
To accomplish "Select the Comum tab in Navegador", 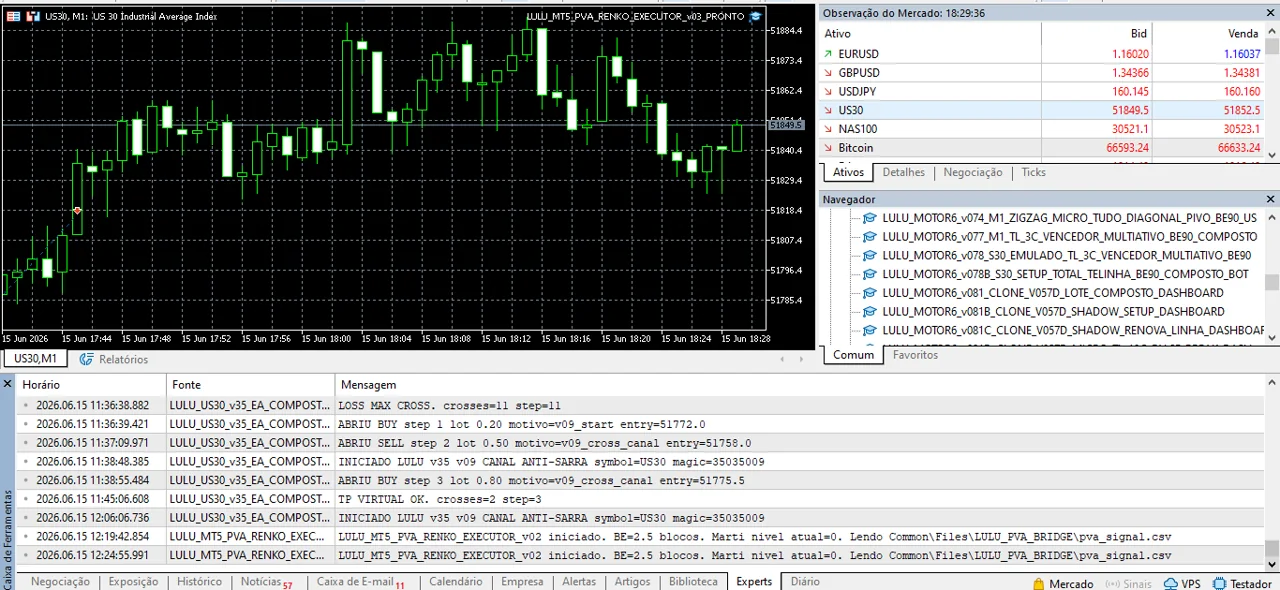I will (x=853, y=355).
